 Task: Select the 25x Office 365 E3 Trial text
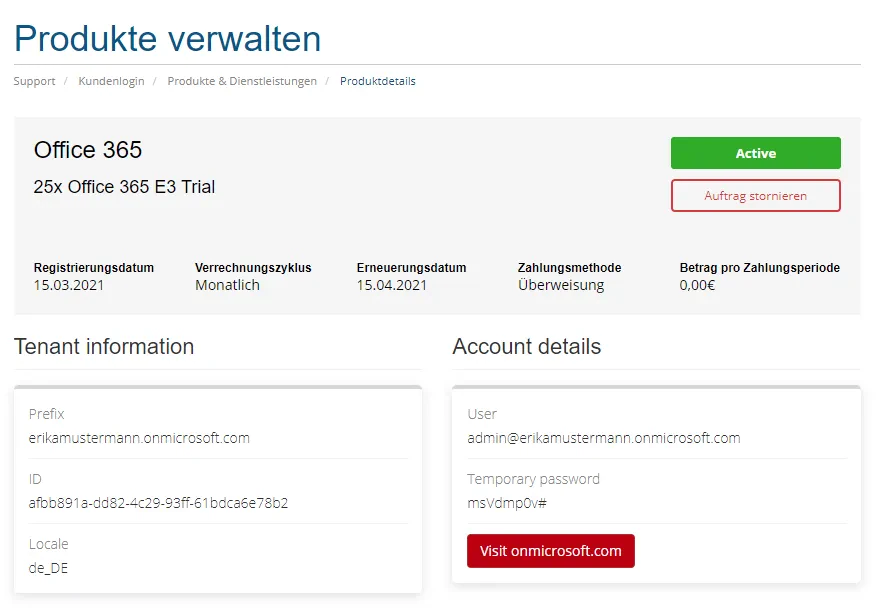pyautogui.click(x=124, y=187)
